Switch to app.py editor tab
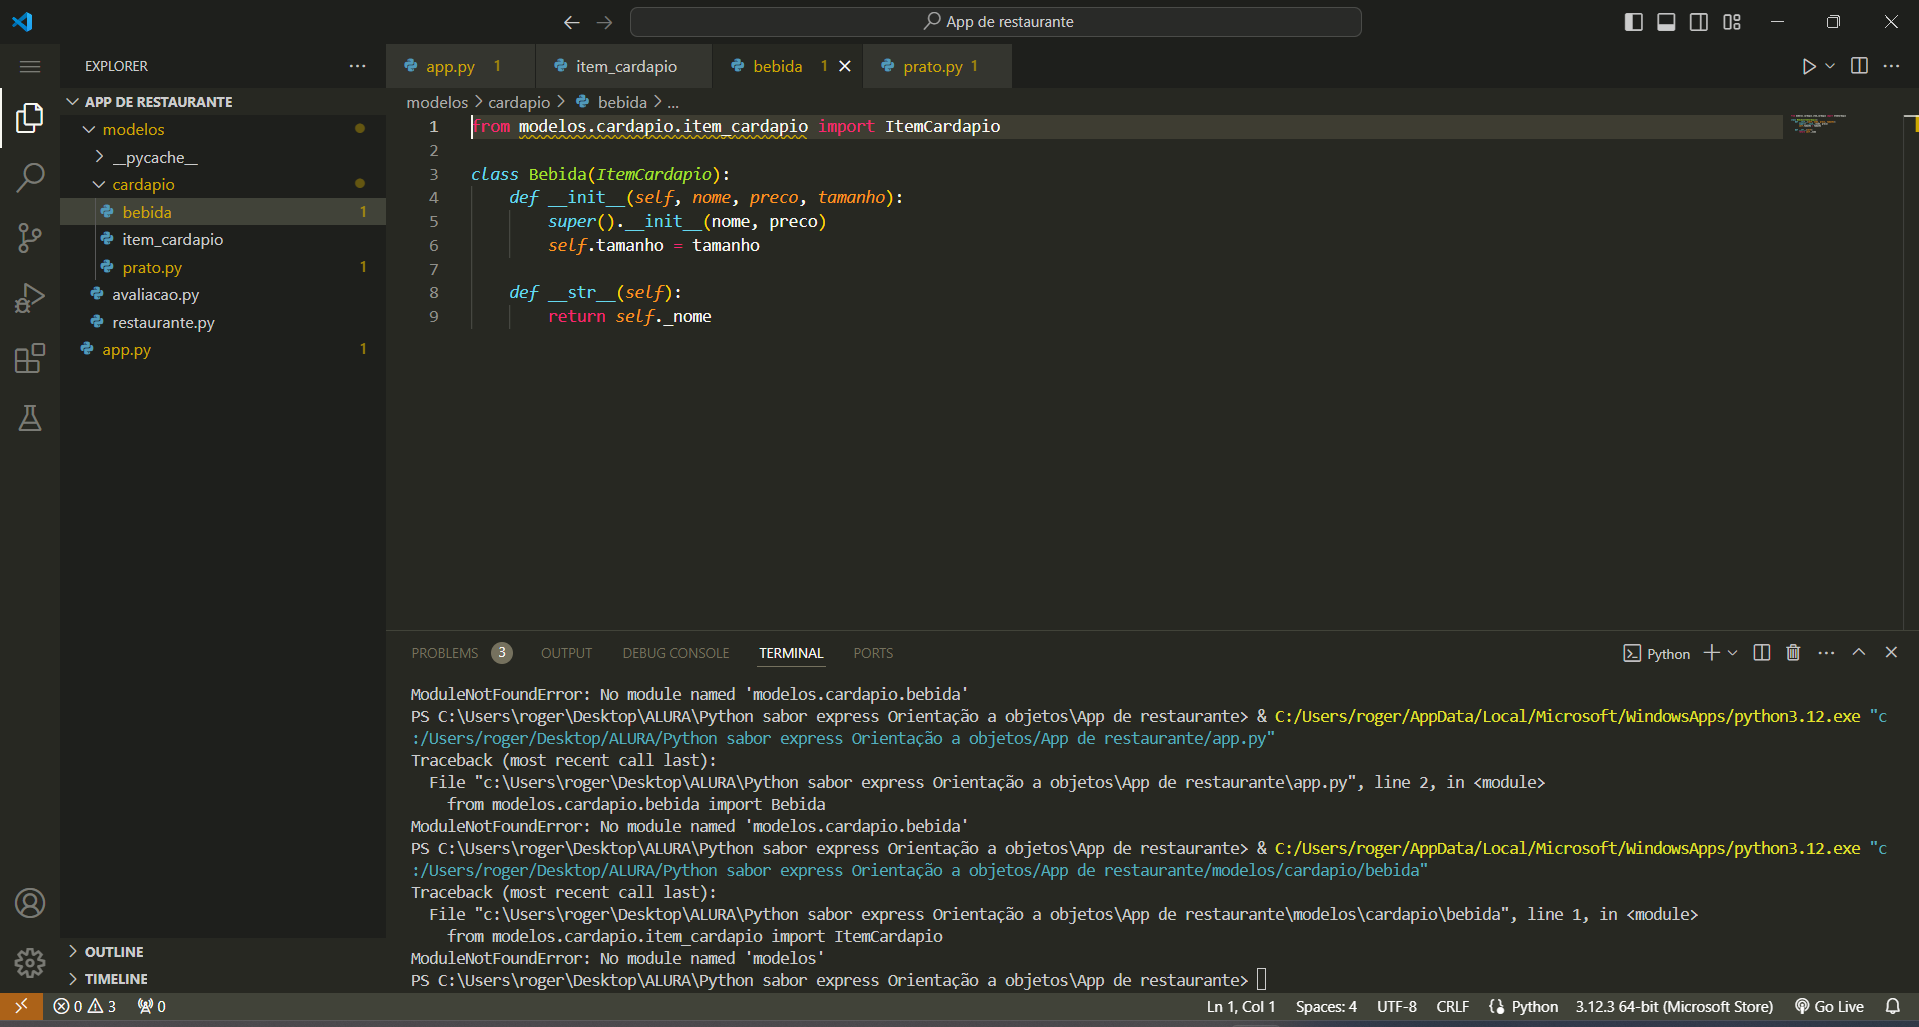The image size is (1919, 1027). [x=460, y=66]
